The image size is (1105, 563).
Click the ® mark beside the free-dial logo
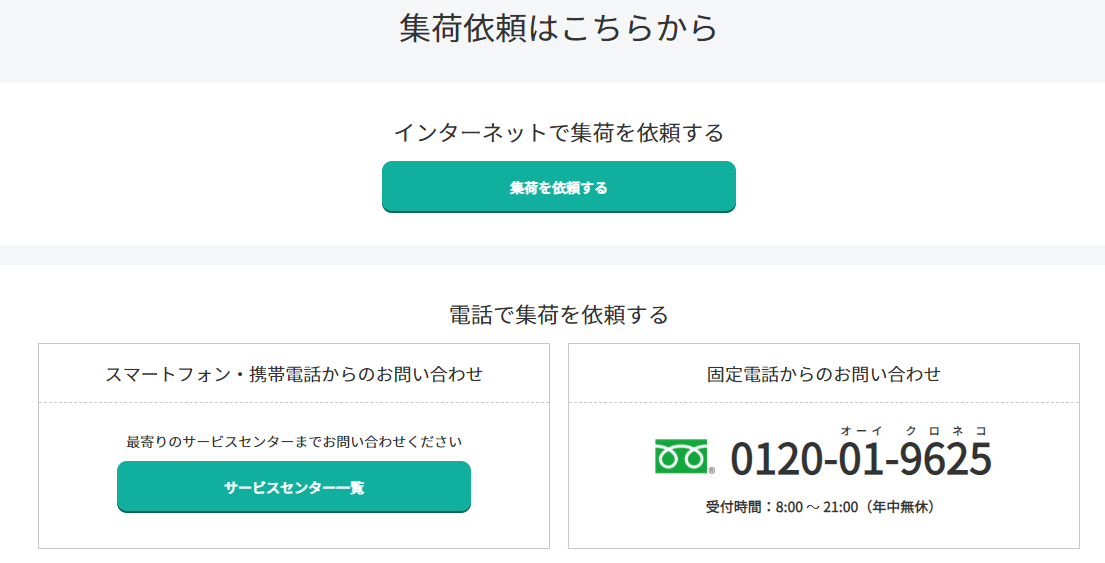click(712, 470)
